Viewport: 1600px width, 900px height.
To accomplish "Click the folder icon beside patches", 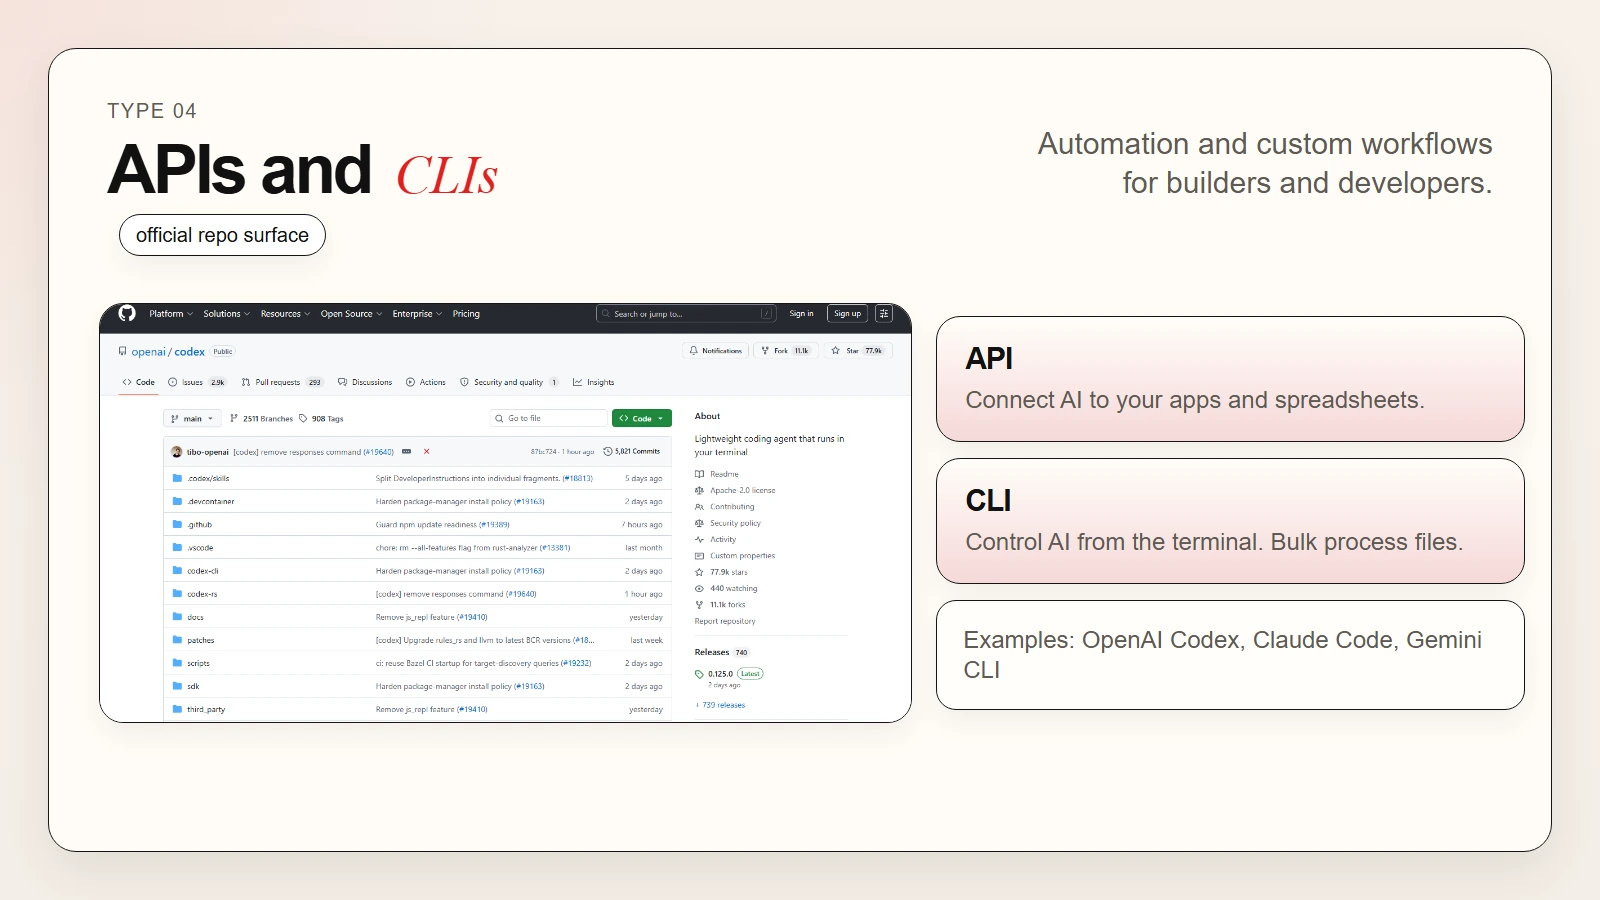I will [x=177, y=640].
